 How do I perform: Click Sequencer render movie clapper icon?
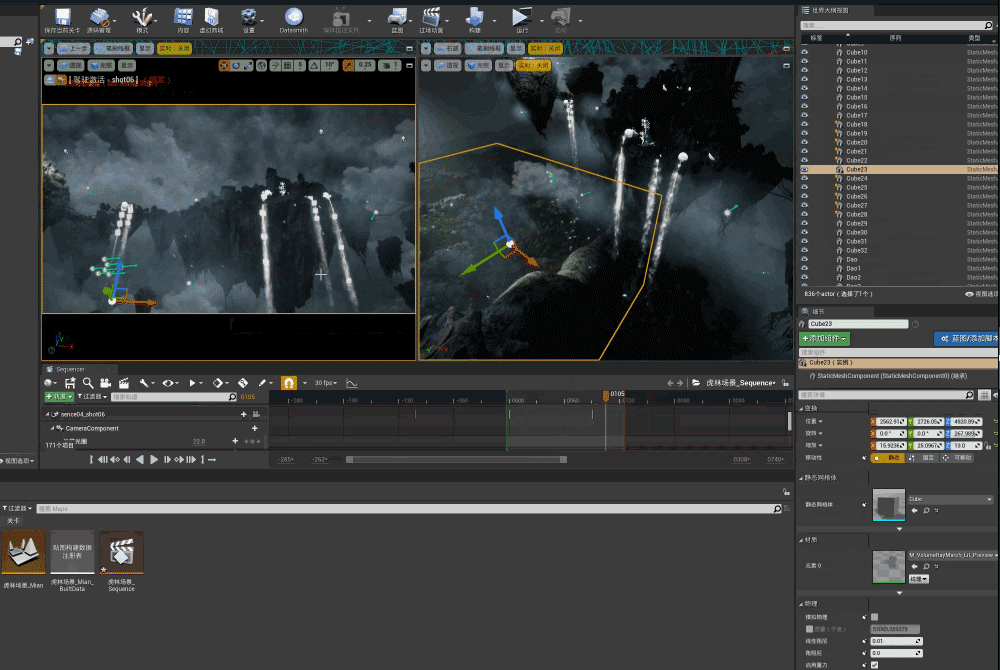[x=124, y=382]
